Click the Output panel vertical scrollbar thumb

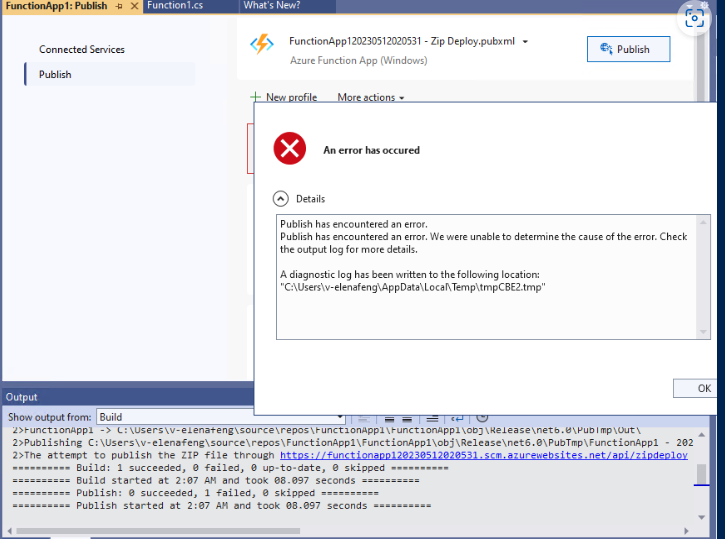701,473
